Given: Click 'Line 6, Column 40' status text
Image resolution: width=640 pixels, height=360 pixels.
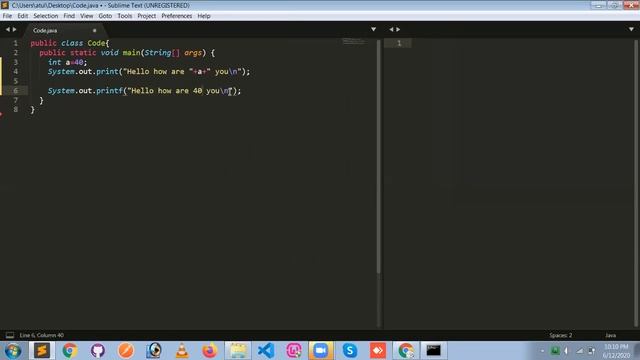Looking at the screenshot, I should point(42,335).
